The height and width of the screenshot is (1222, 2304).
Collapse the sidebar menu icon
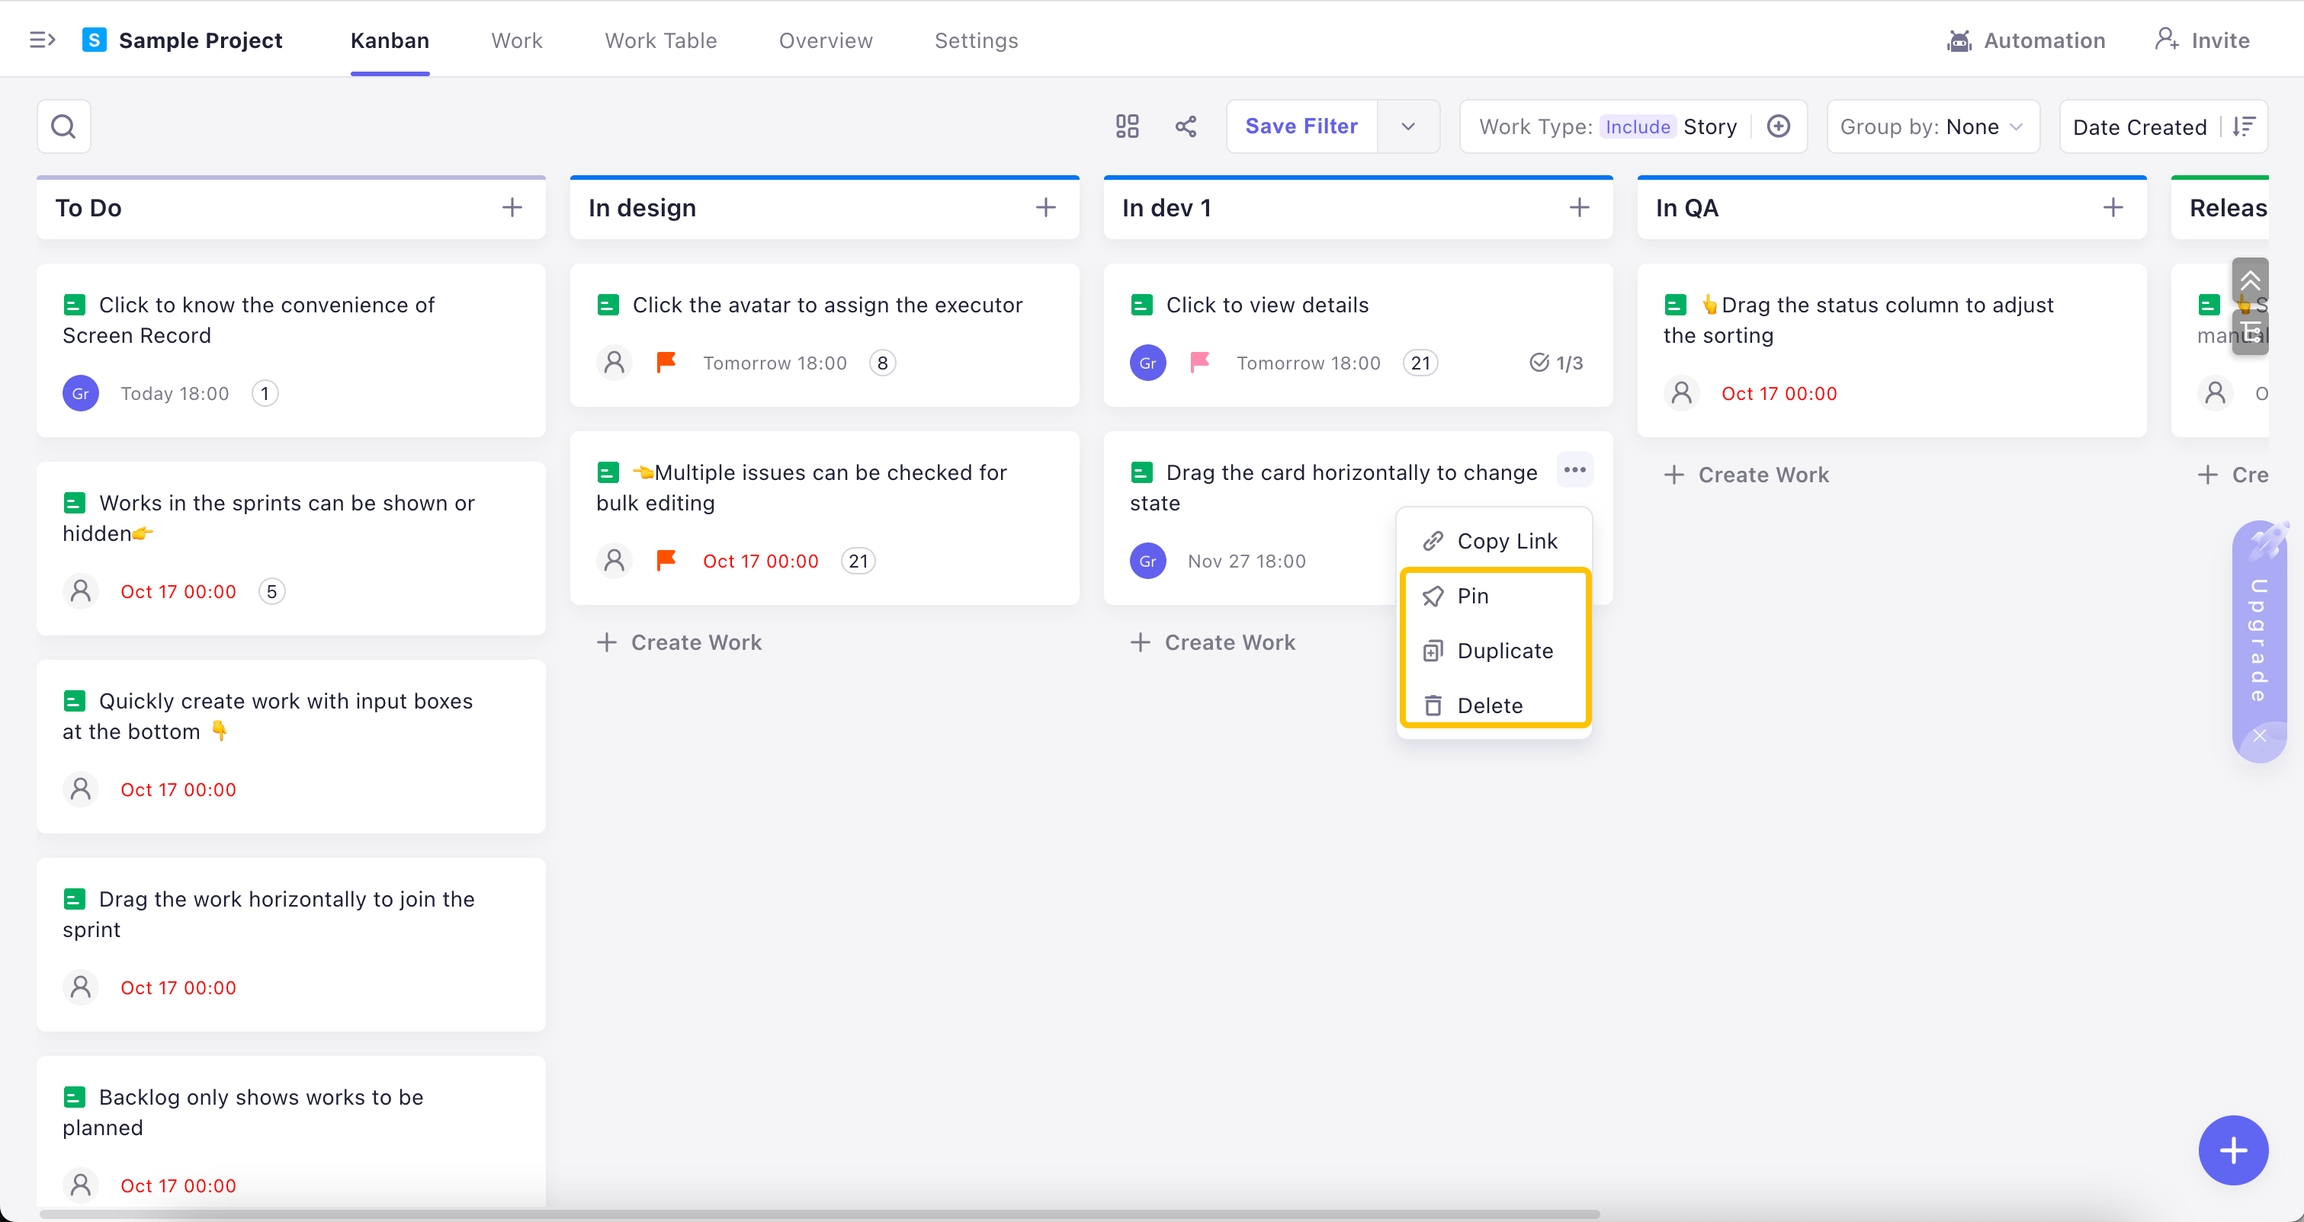tap(42, 40)
